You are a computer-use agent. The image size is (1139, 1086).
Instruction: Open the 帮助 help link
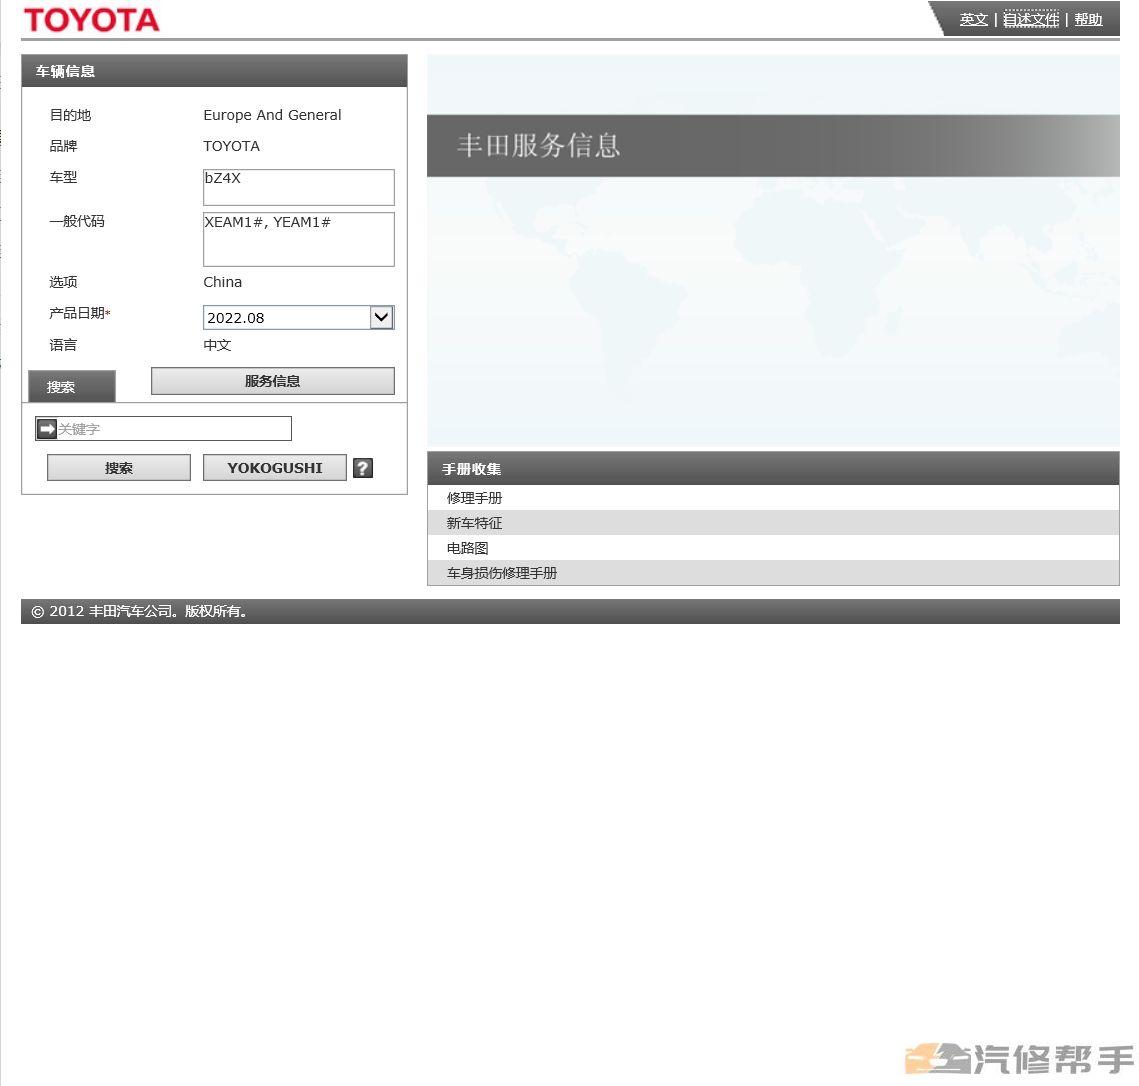point(1088,20)
